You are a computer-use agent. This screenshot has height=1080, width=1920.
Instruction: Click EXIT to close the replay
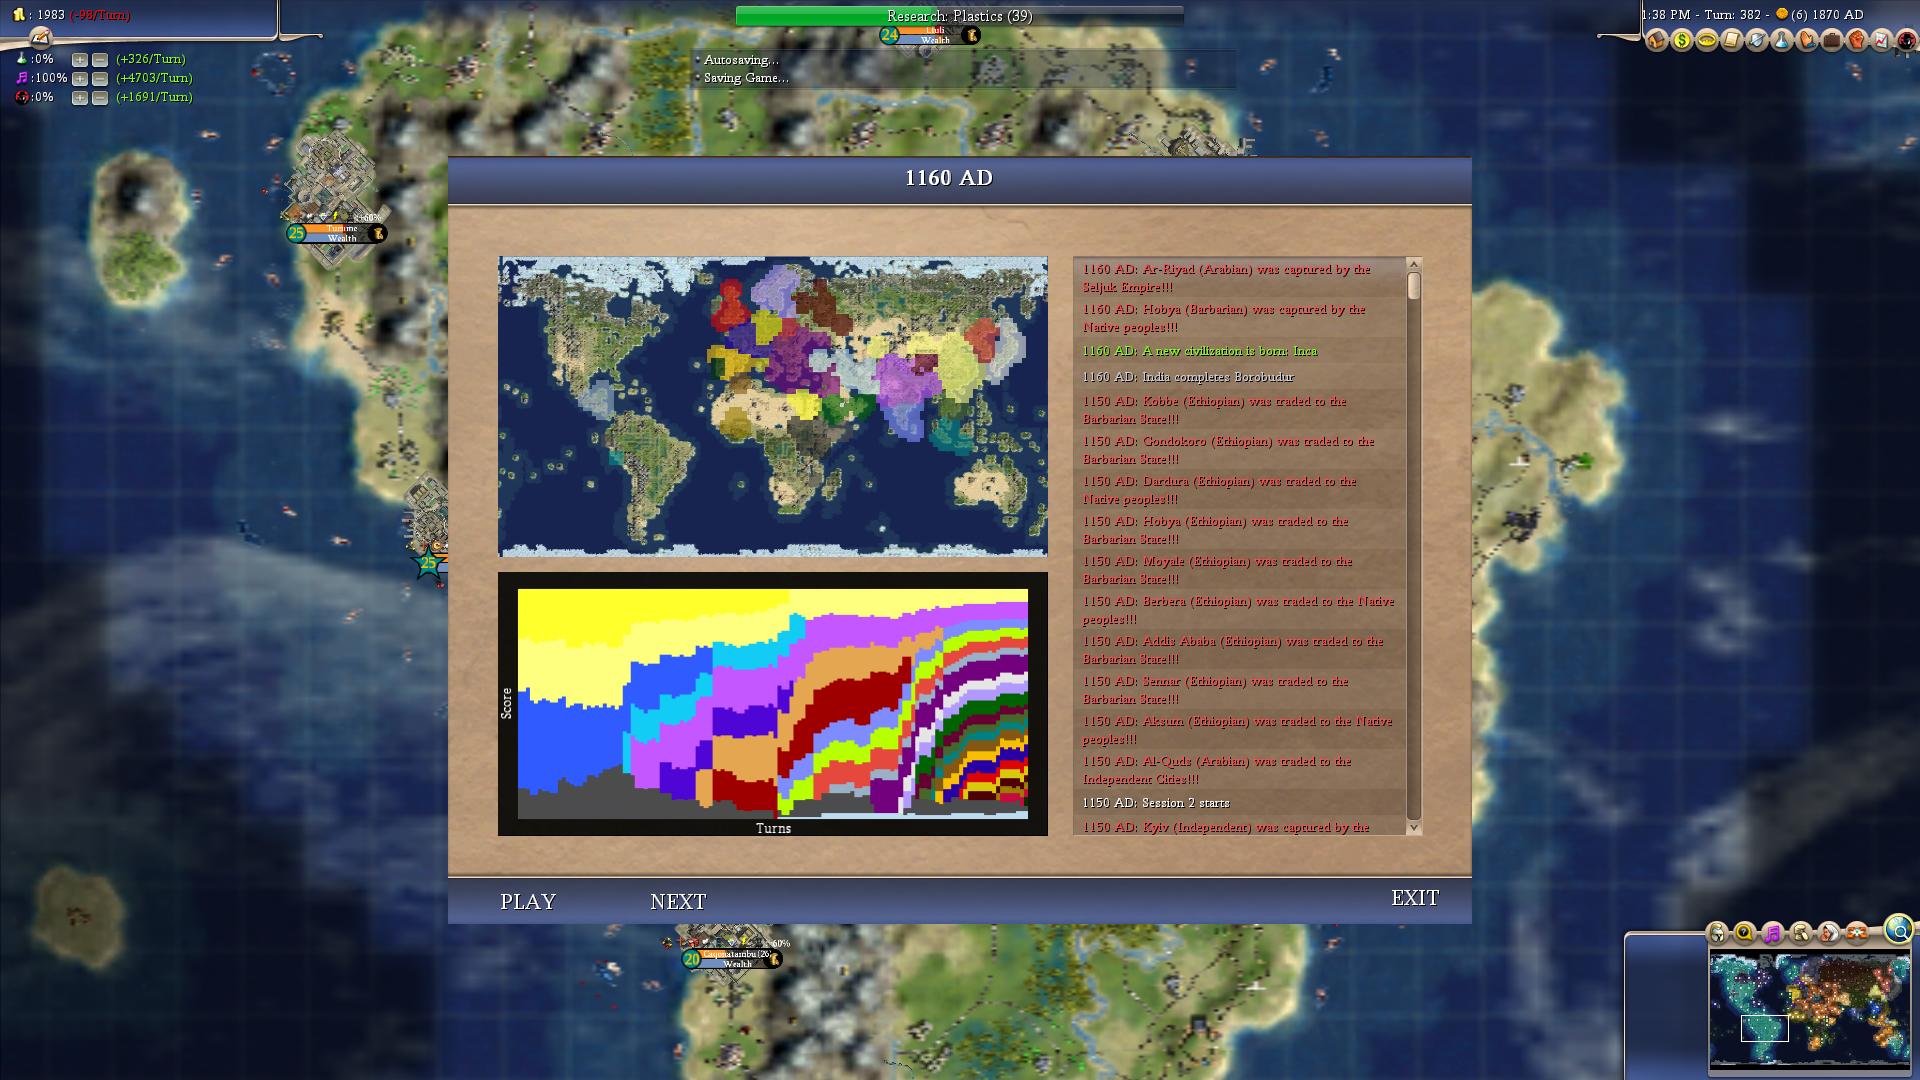click(x=1415, y=898)
